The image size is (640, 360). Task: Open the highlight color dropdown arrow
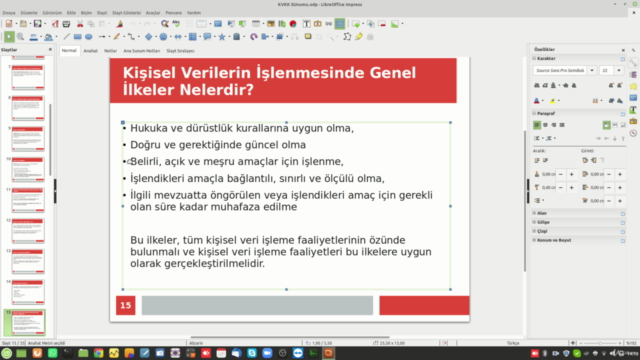tap(559, 101)
